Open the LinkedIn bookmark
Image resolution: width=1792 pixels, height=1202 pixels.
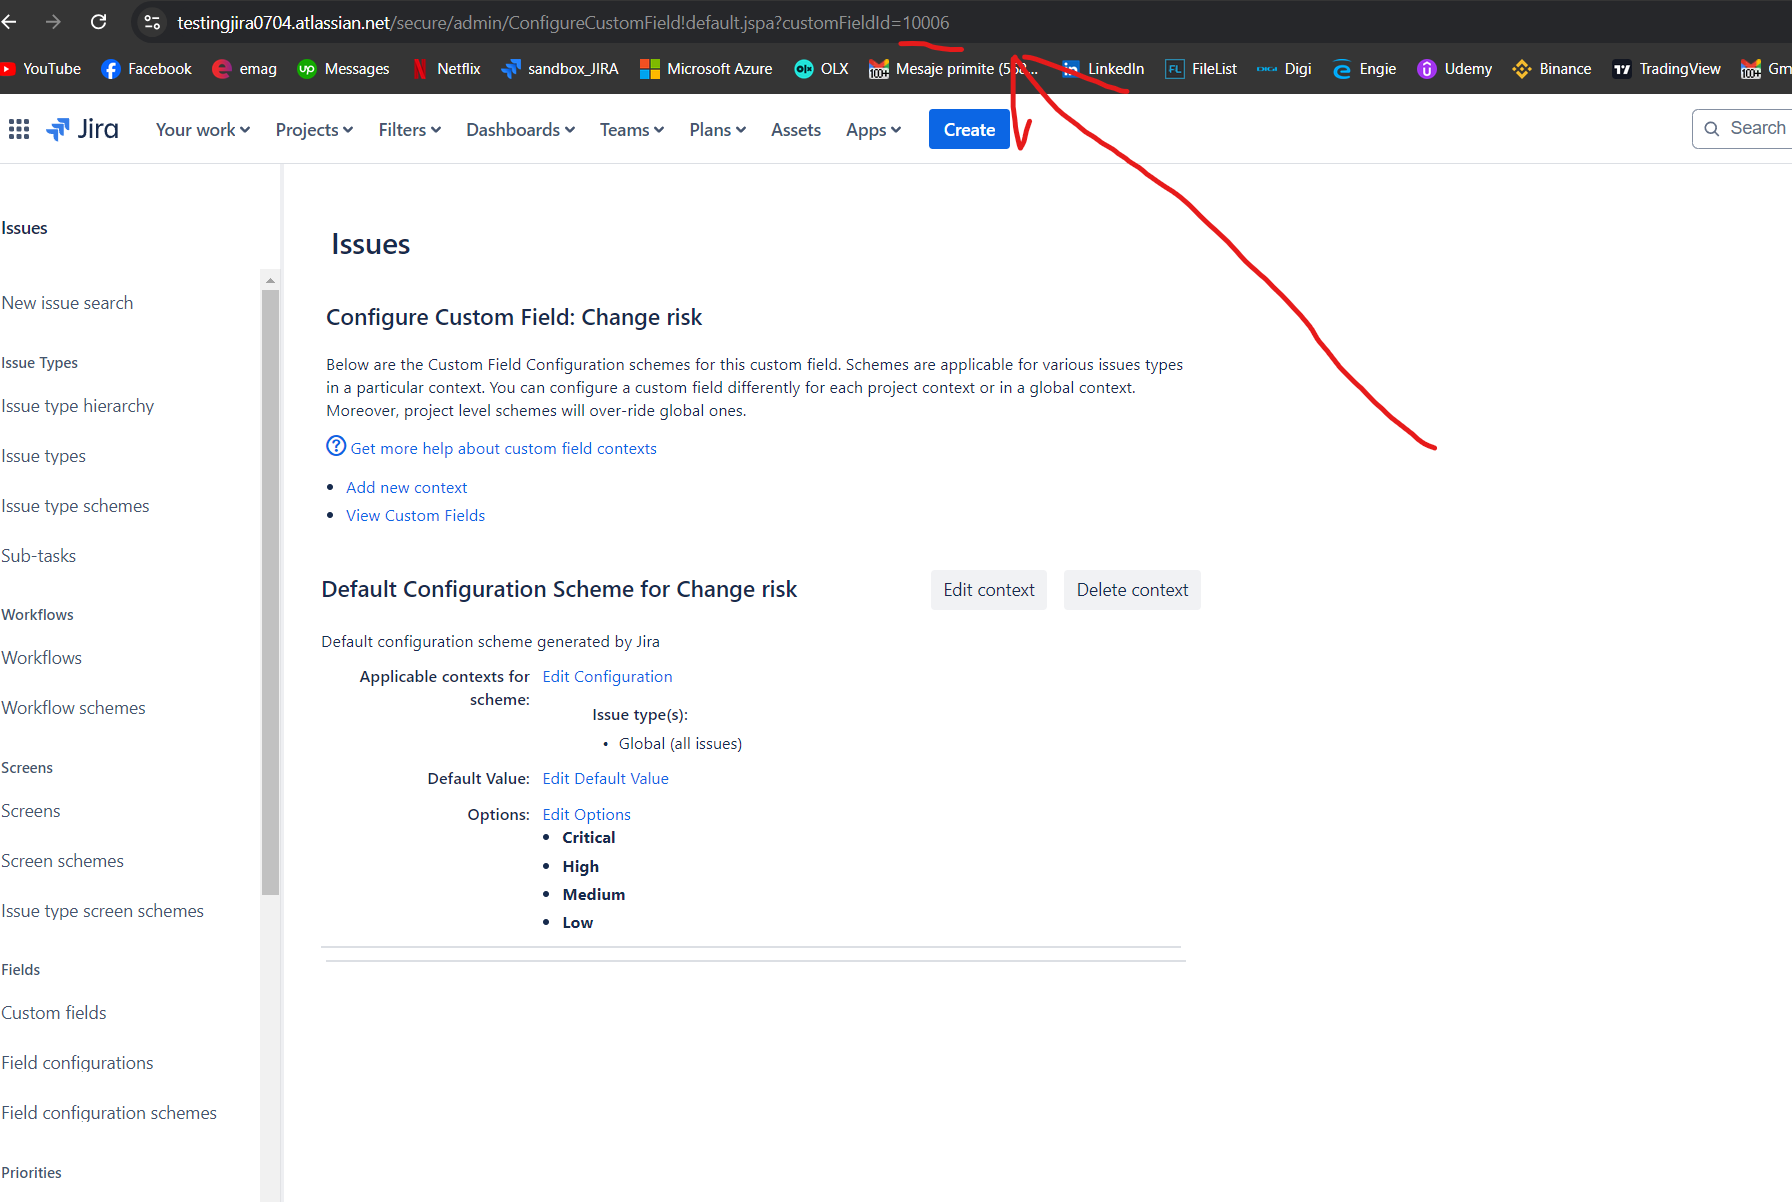1103,69
